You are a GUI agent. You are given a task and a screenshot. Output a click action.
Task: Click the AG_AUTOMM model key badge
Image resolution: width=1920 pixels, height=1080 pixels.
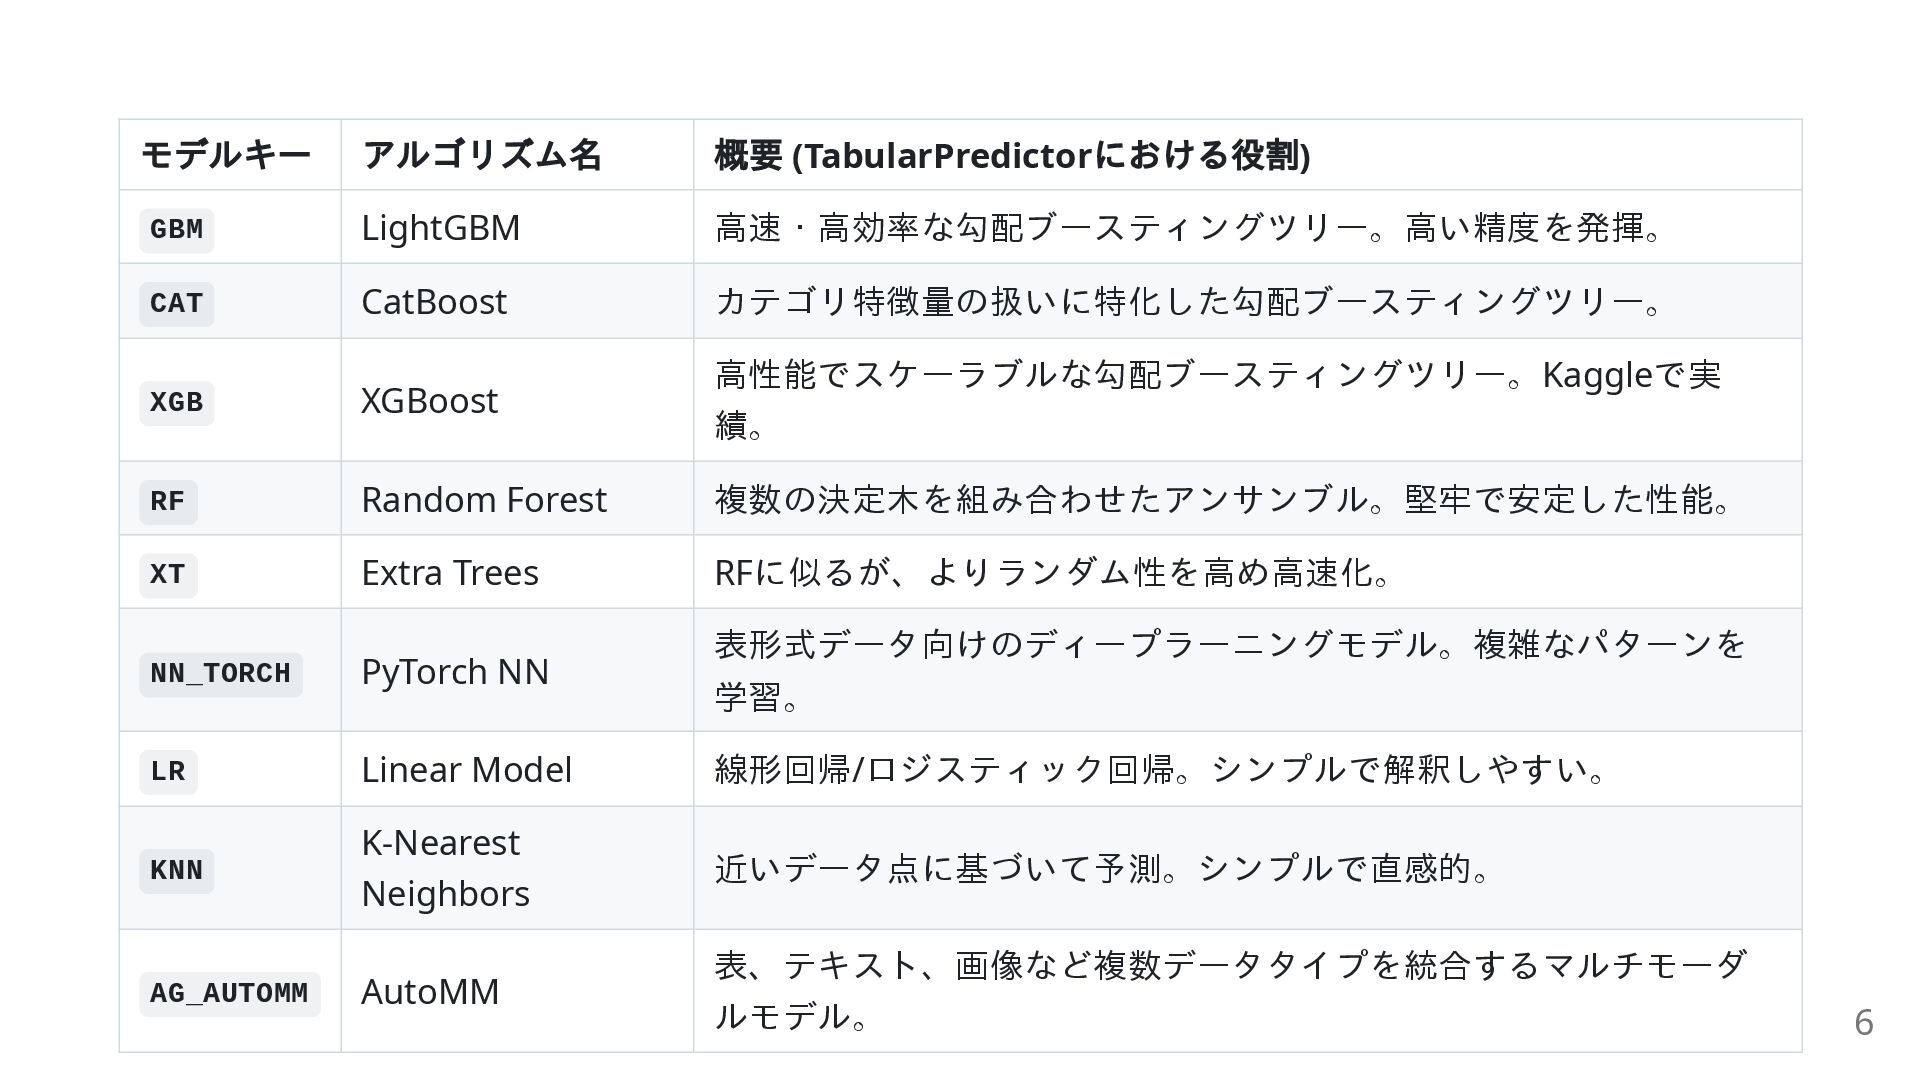click(x=229, y=994)
